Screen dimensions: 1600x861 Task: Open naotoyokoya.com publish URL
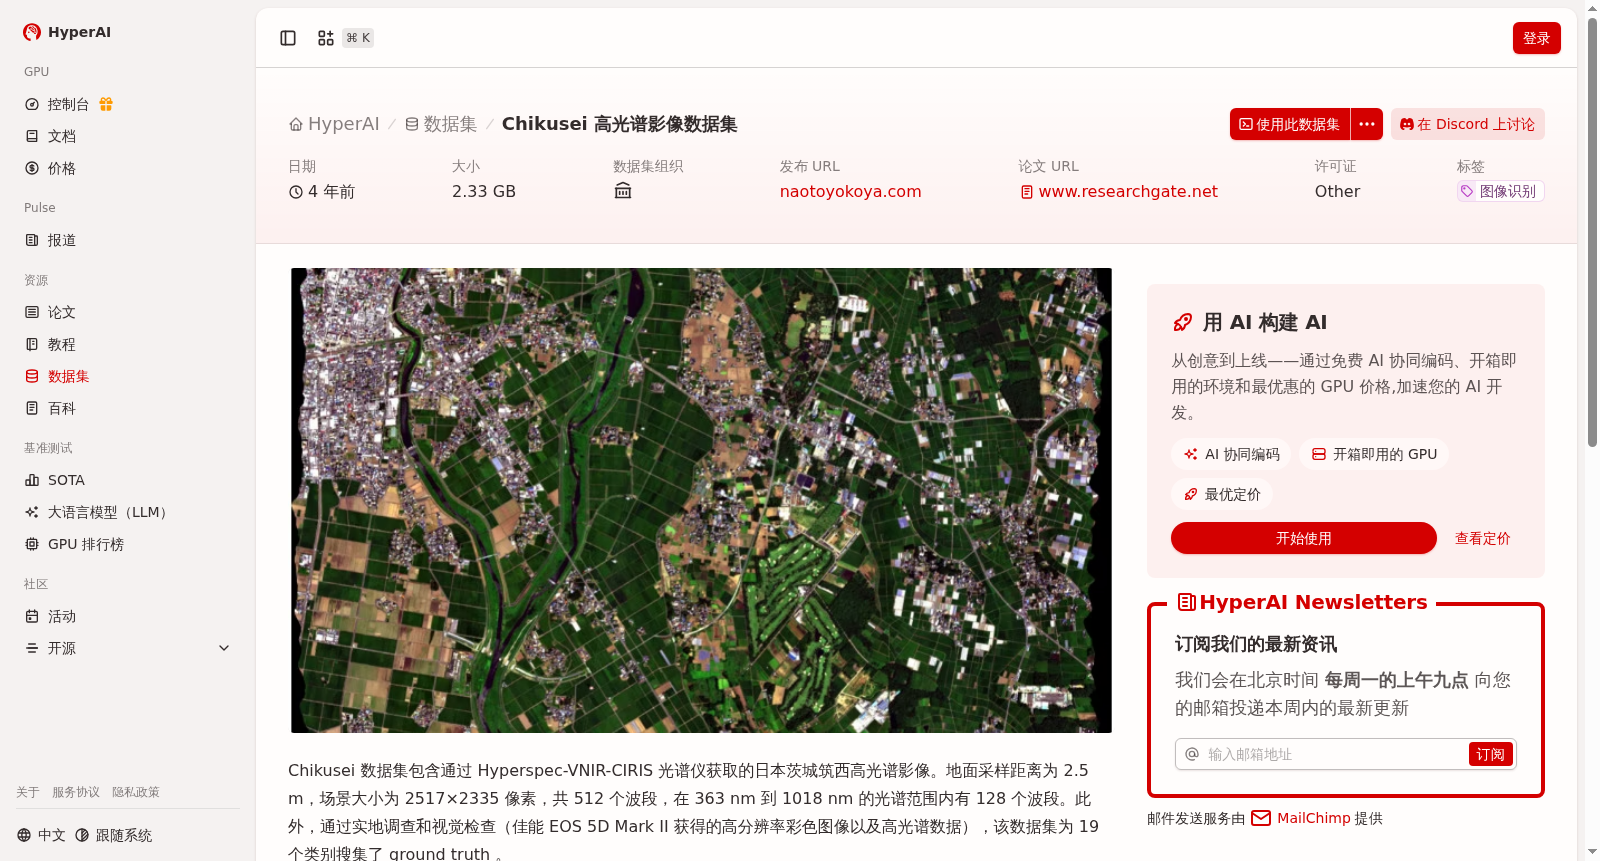[850, 191]
